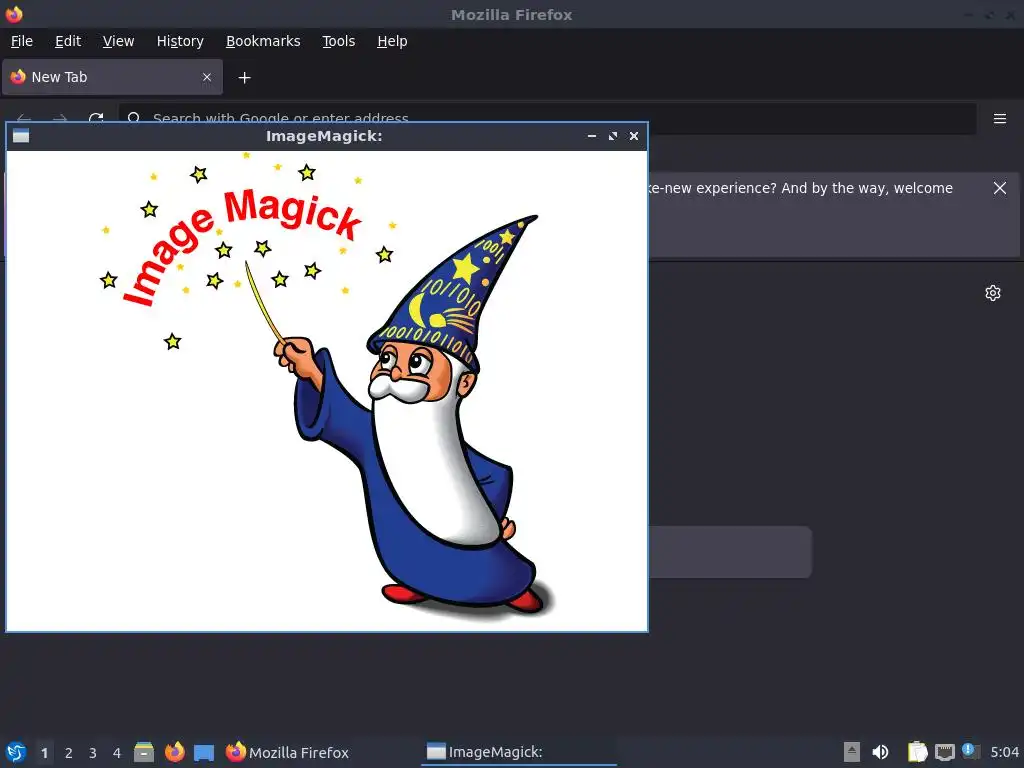Click the removable media eject tray icon
This screenshot has width=1024, height=768.
[852, 752]
